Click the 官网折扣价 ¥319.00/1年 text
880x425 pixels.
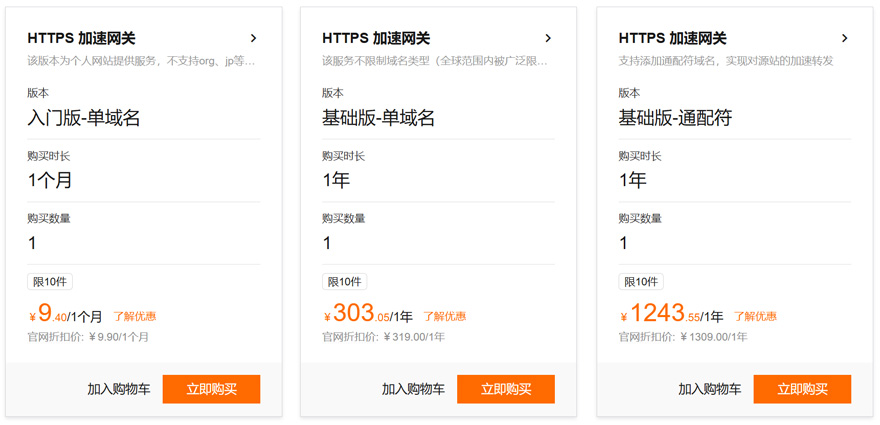383,337
